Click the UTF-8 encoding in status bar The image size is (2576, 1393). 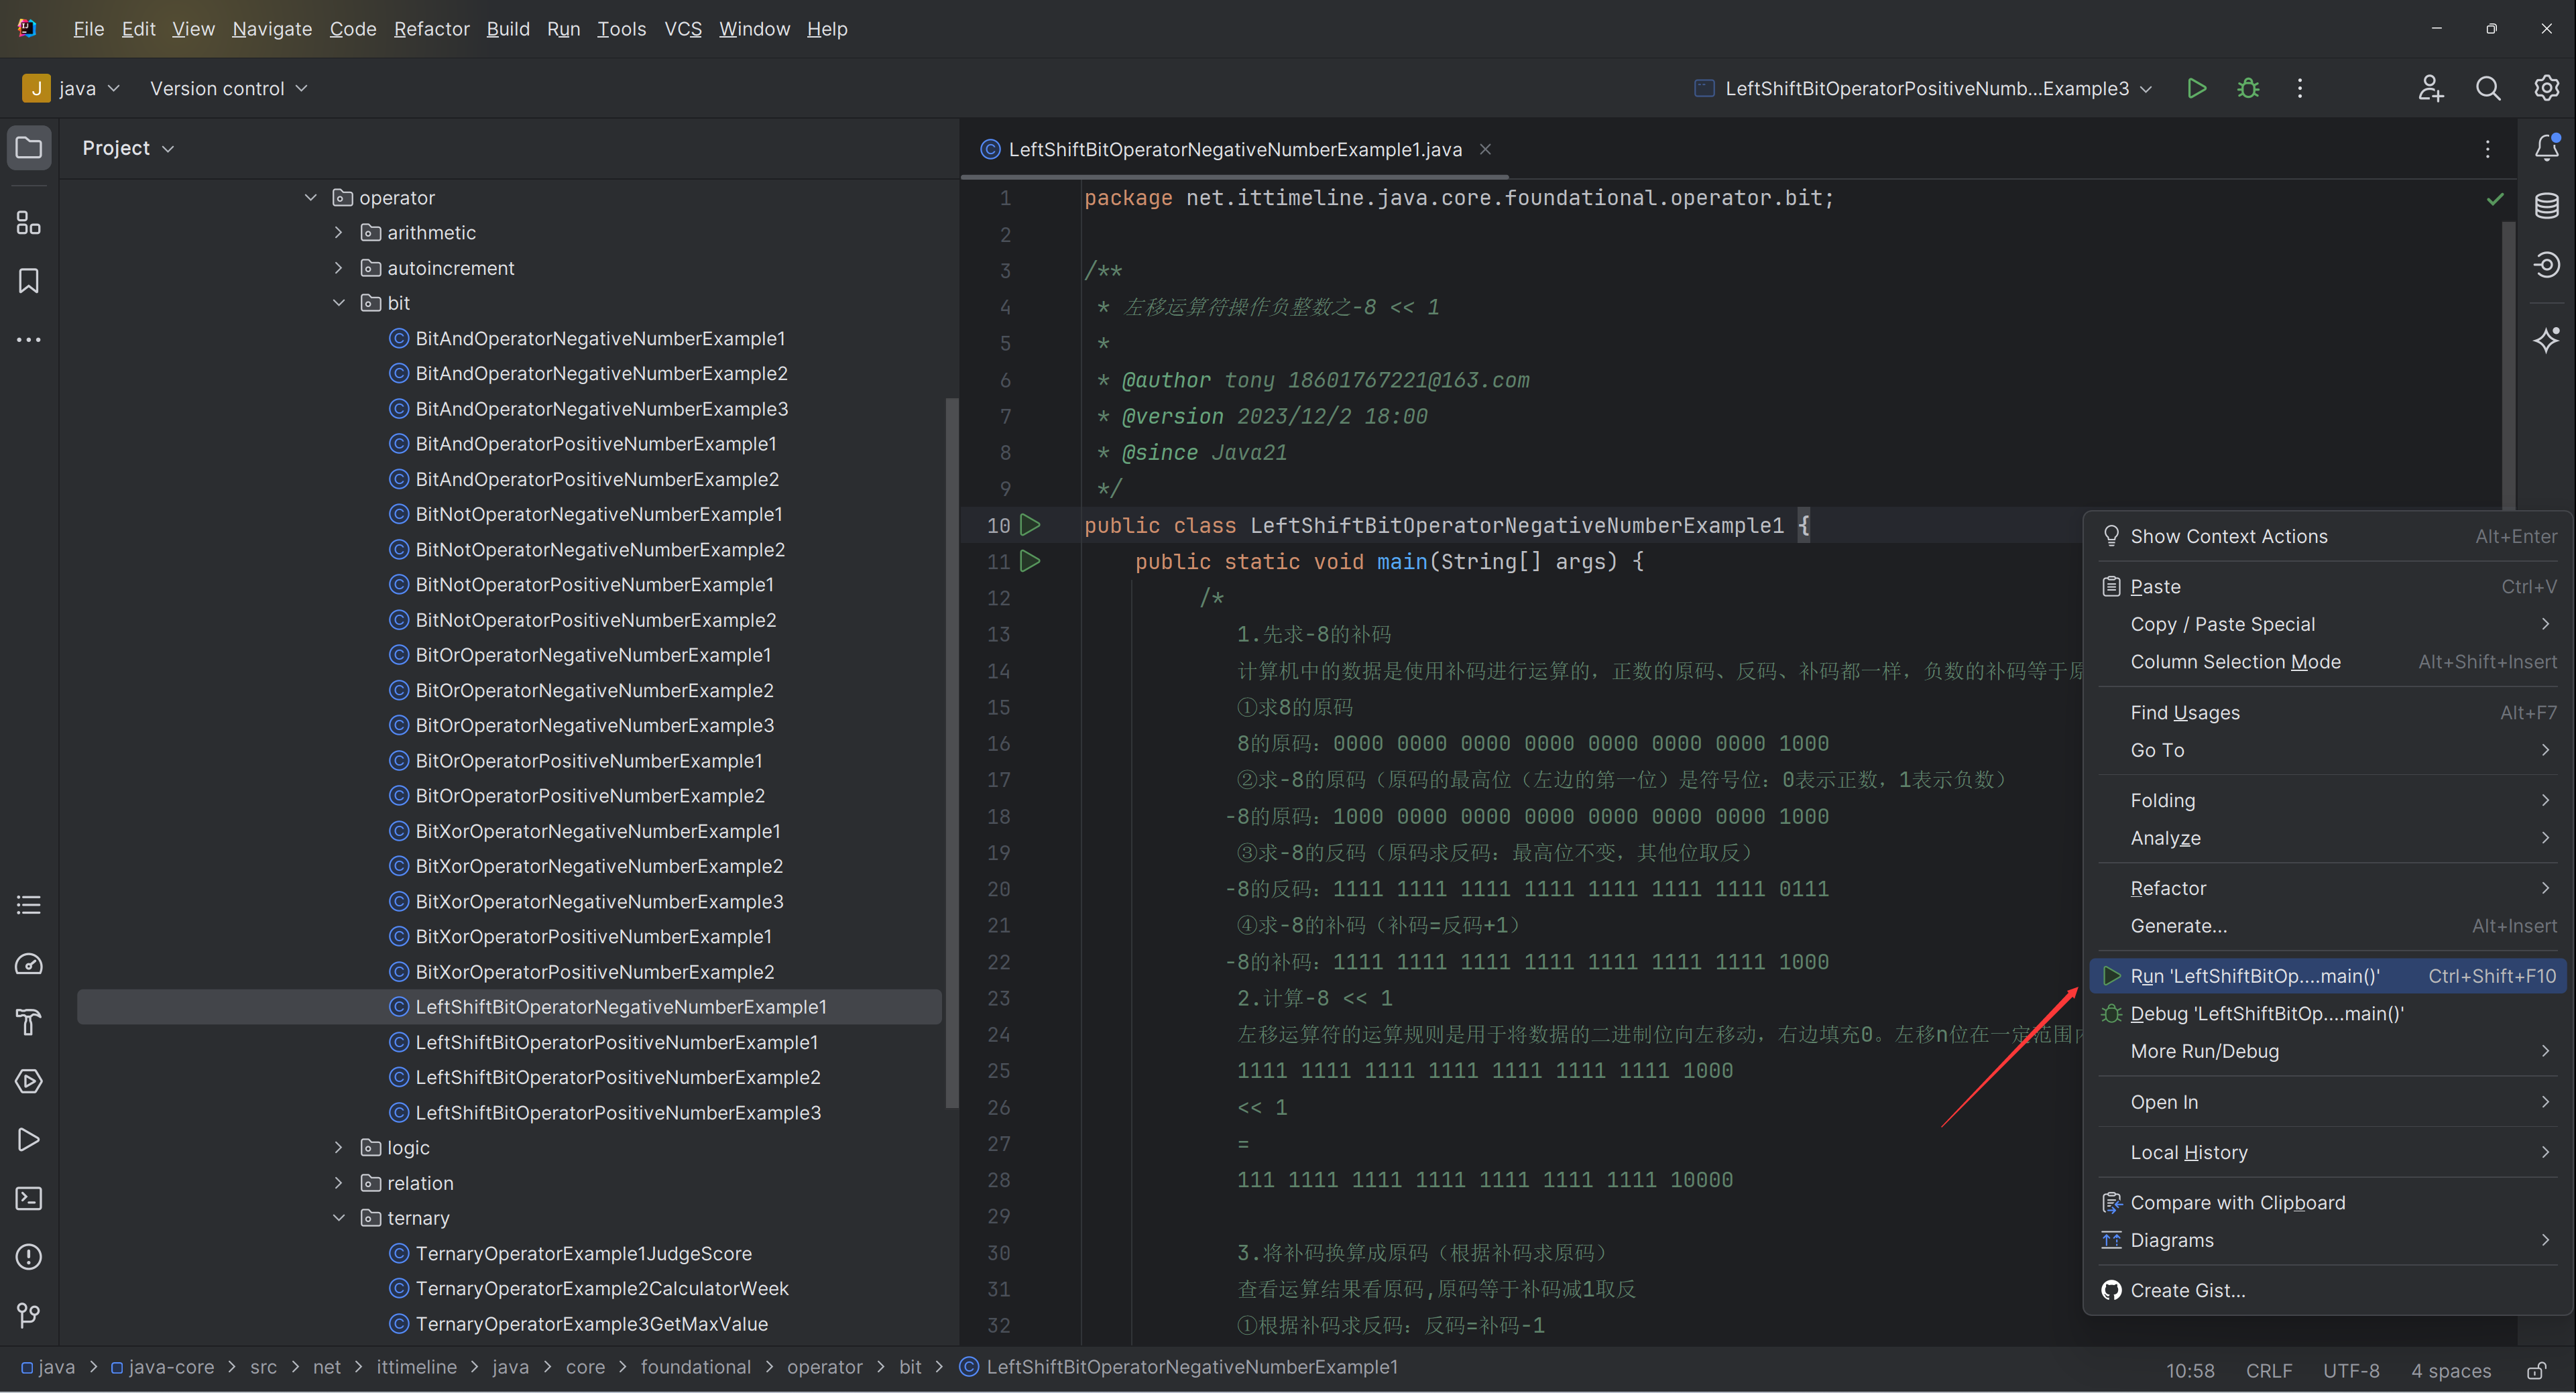2350,1371
